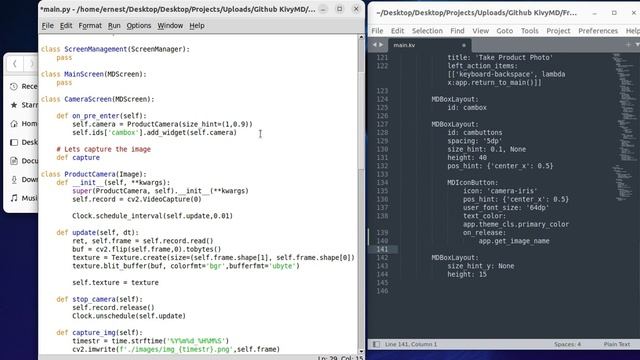Go to next tab arrow in Sublime

pos(381,45)
